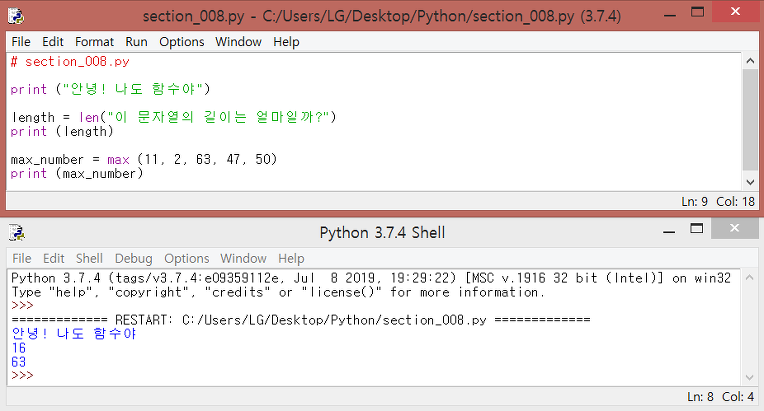Open the Window menu in editor
The image size is (764, 411).
(238, 42)
